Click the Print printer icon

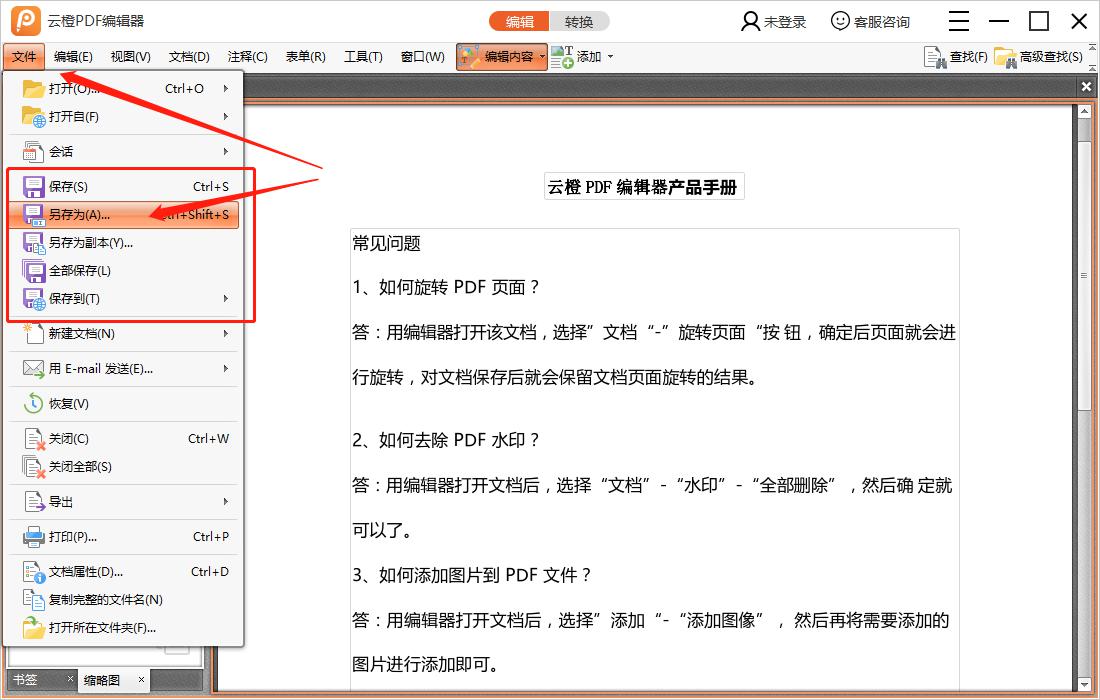[x=33, y=537]
